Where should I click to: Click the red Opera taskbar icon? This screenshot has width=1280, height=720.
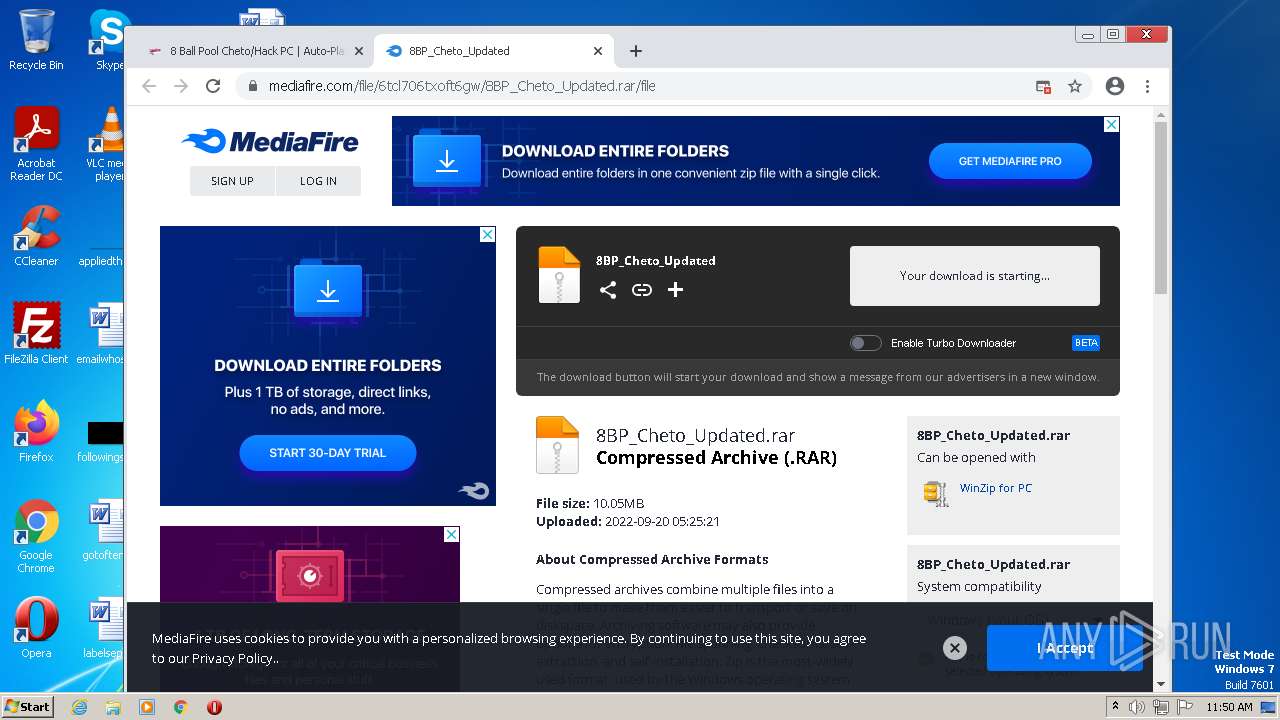point(214,707)
